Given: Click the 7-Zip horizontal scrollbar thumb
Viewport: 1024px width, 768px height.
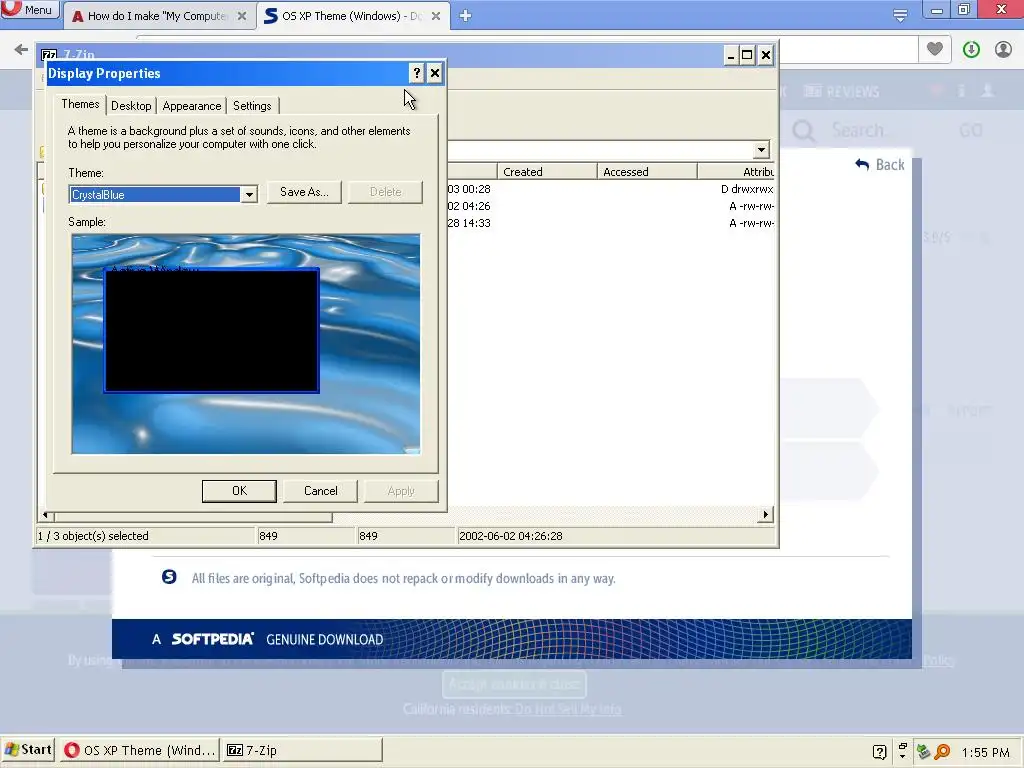Looking at the screenshot, I should [x=193, y=516].
